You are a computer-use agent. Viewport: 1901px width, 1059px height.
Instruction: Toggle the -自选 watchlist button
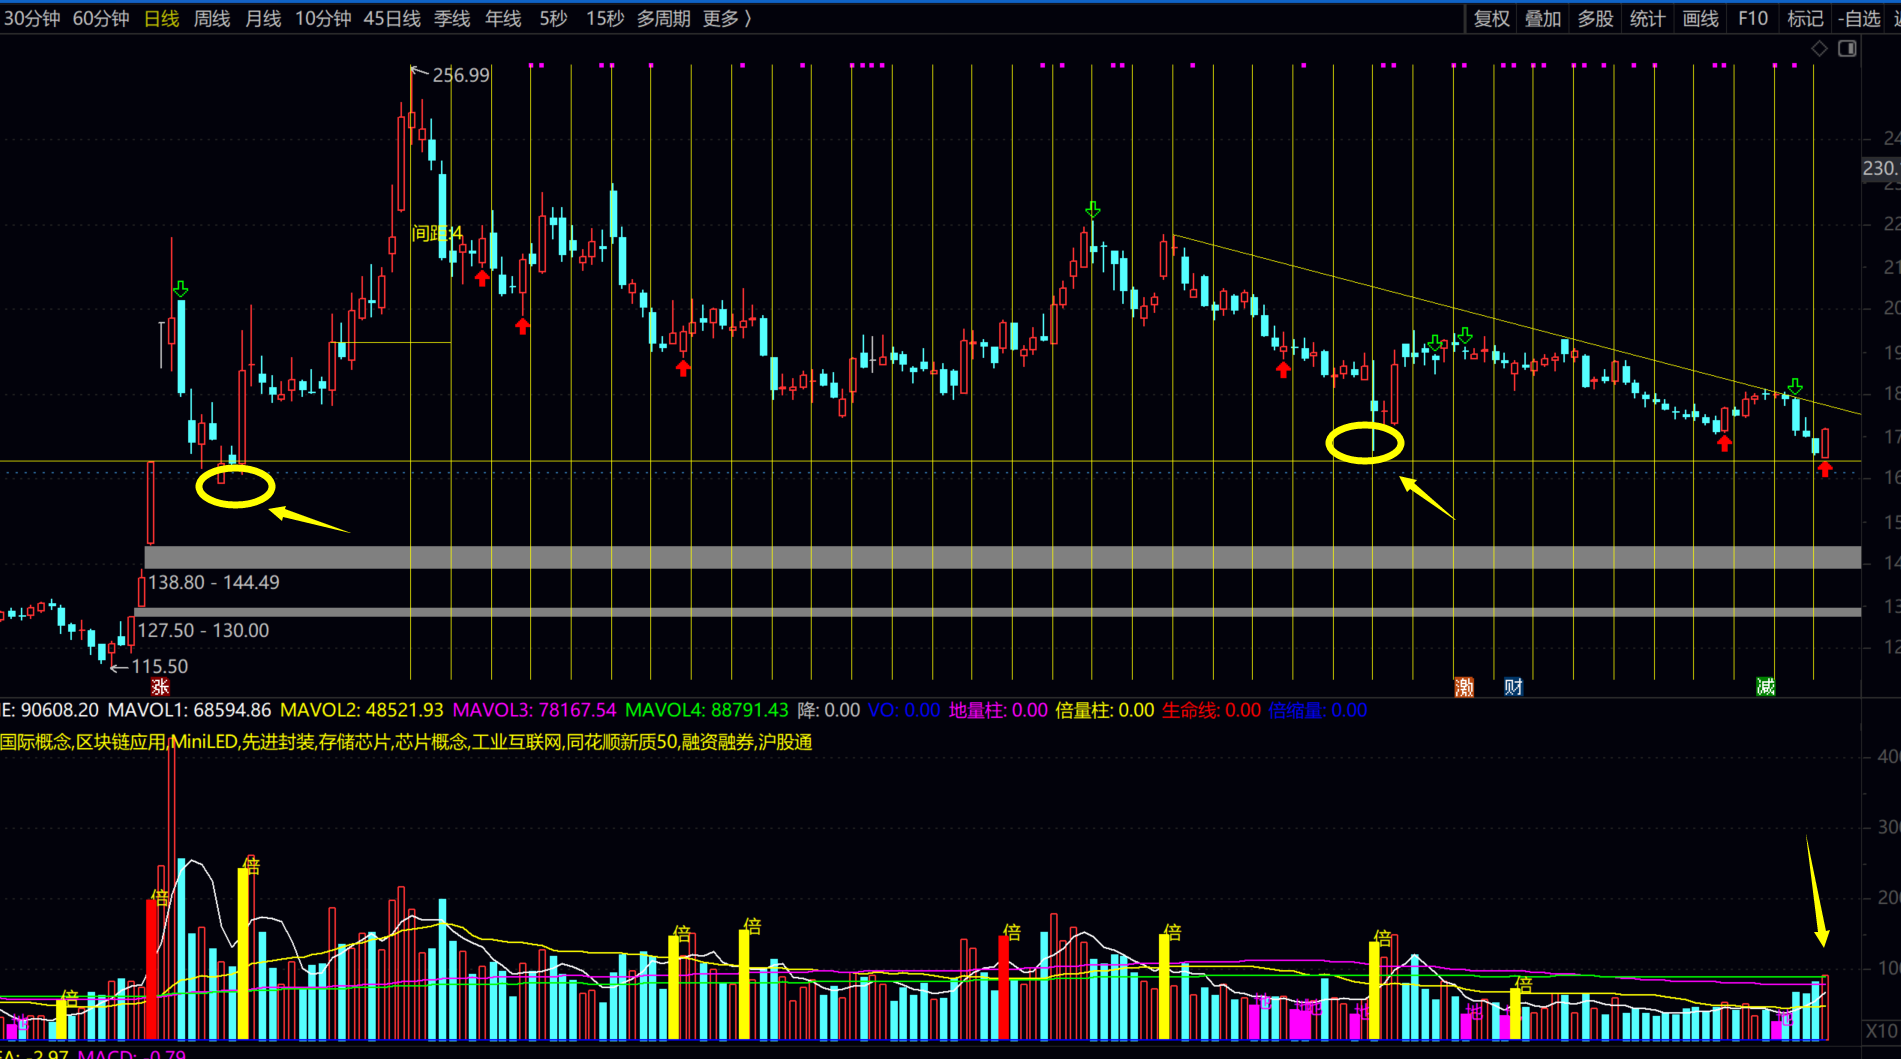click(x=1859, y=19)
